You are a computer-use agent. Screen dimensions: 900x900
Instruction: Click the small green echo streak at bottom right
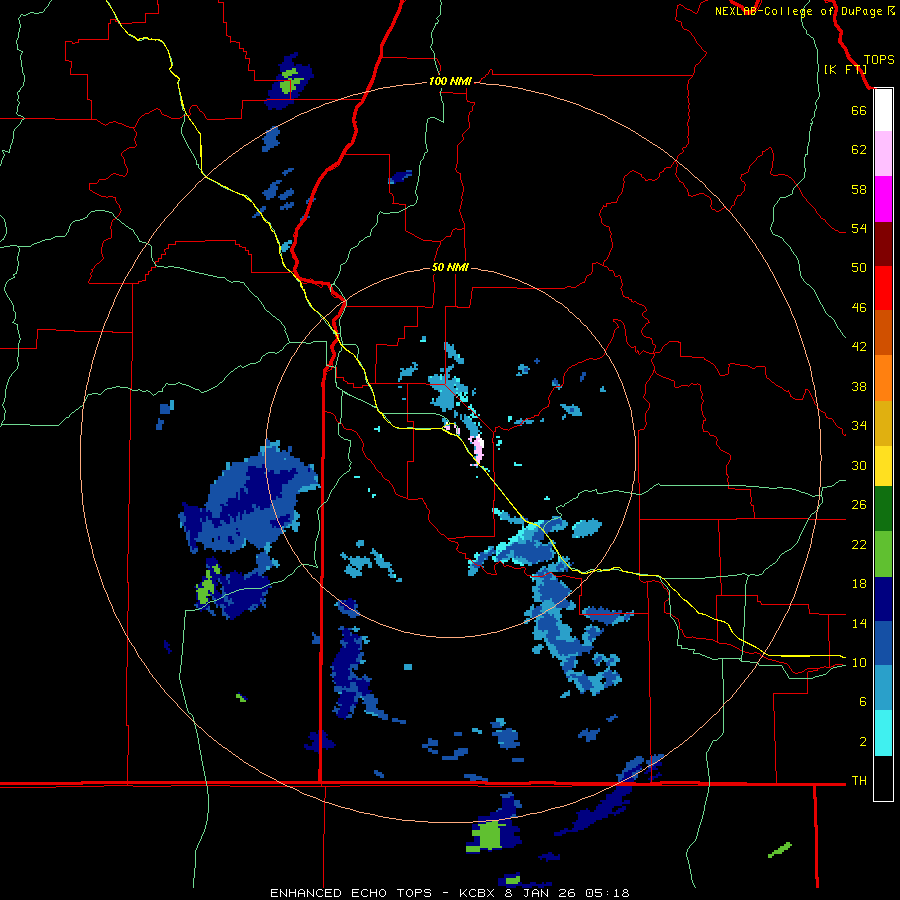click(x=779, y=849)
